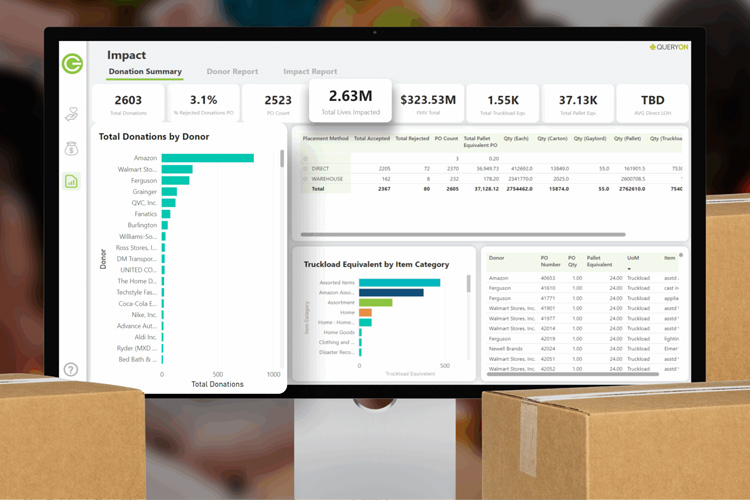The image size is (750, 500).
Task: Click the donor chart vertical scrollbar
Action: [282, 158]
